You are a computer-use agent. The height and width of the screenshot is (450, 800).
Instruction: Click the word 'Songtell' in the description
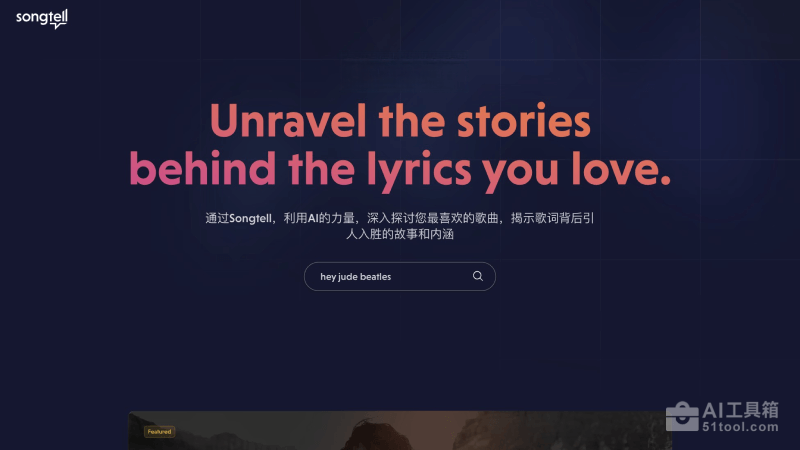coord(250,218)
